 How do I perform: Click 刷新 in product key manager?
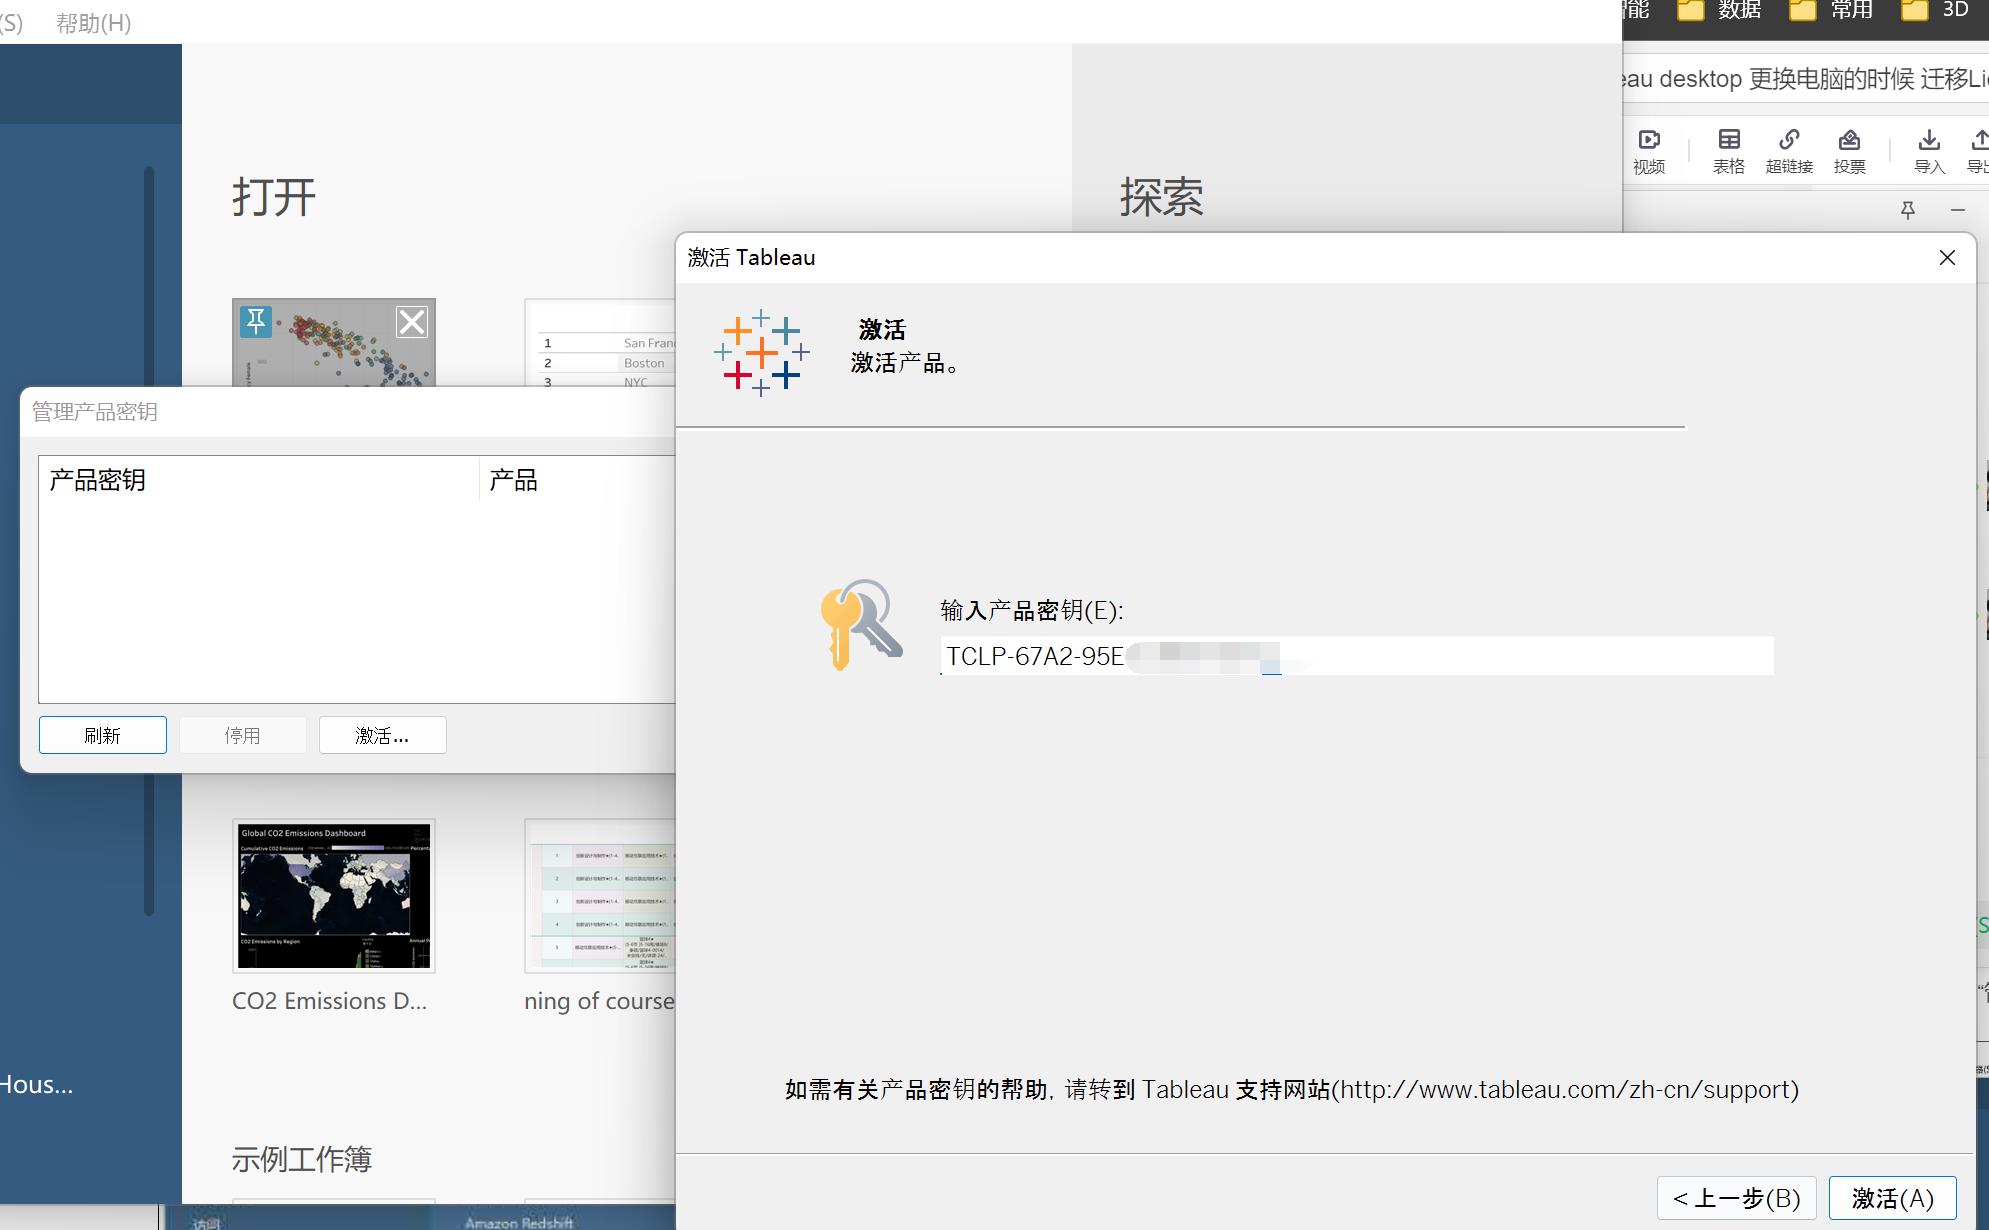pyautogui.click(x=103, y=735)
